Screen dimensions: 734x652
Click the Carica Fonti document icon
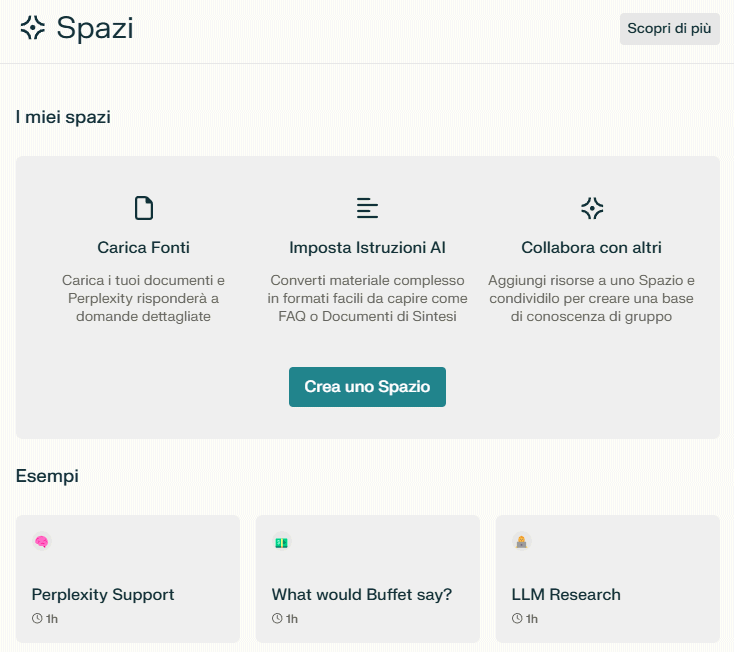[144, 208]
